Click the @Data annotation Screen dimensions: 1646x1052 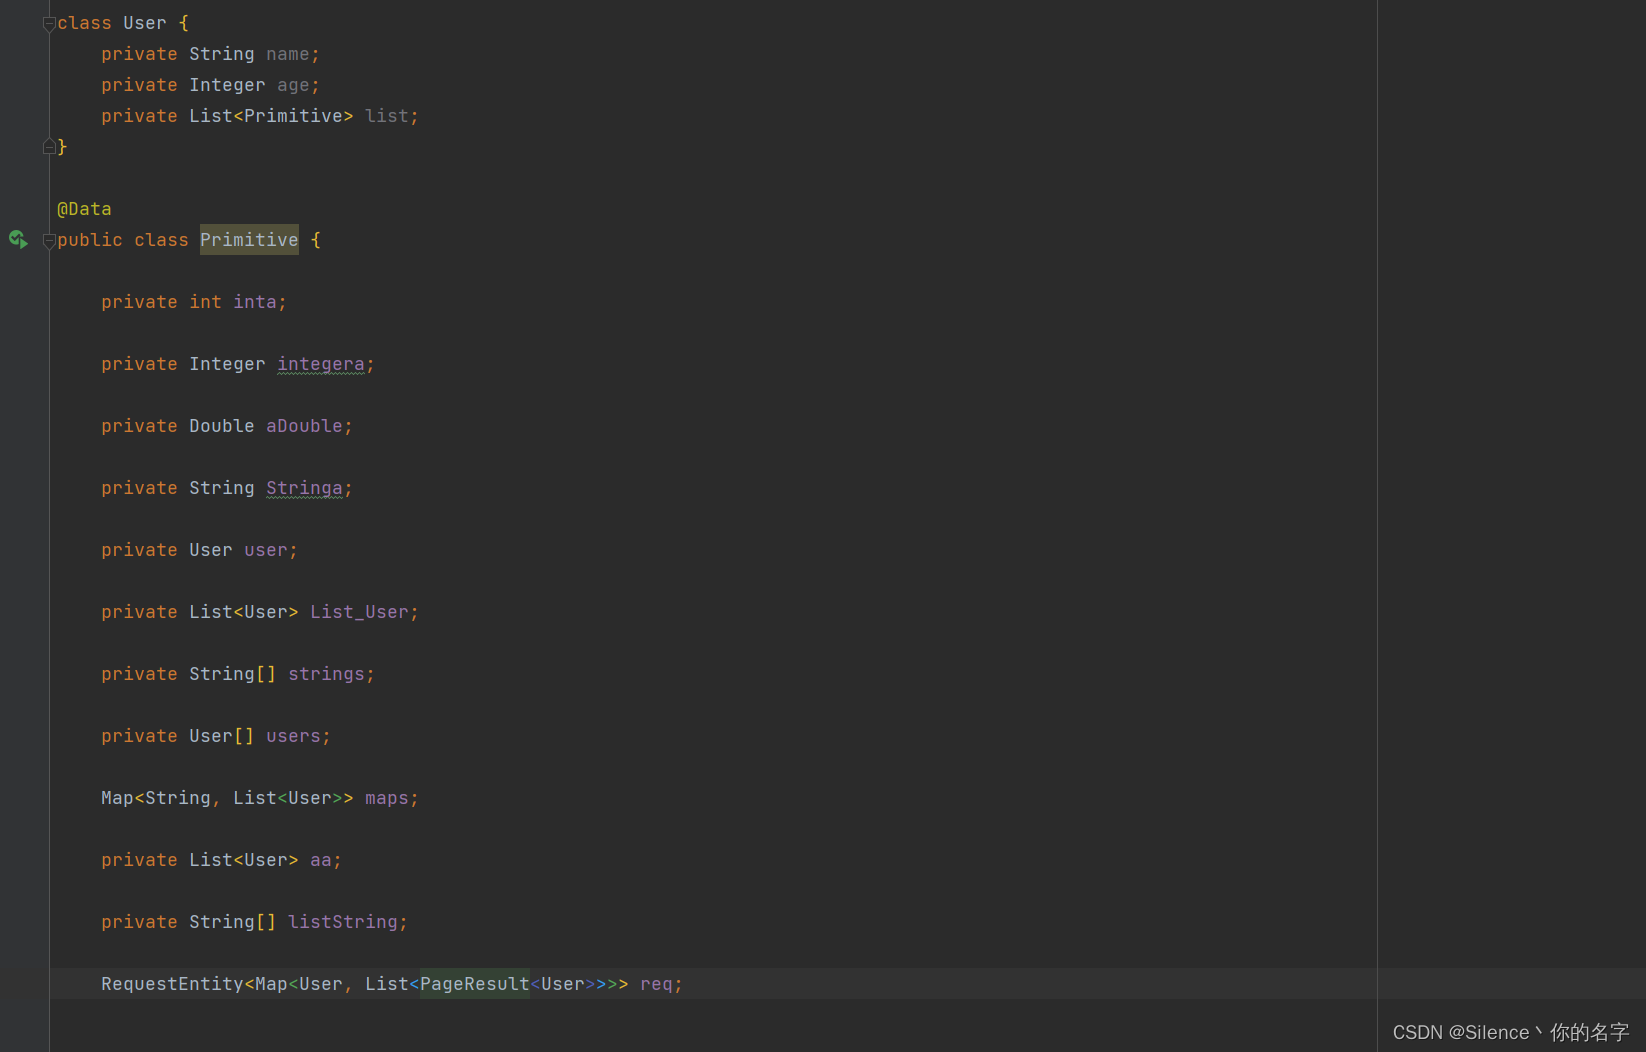pos(84,209)
